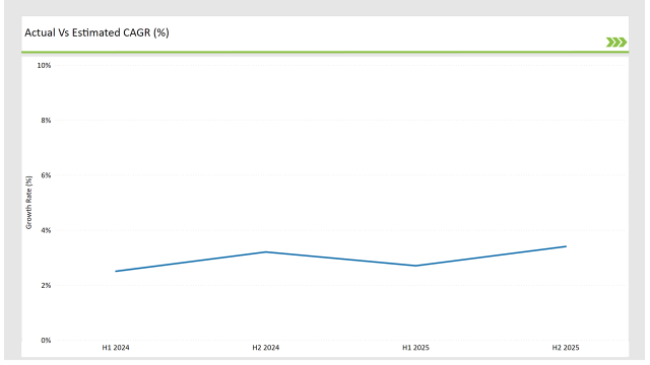Click the 6% y-axis tick label

point(46,175)
